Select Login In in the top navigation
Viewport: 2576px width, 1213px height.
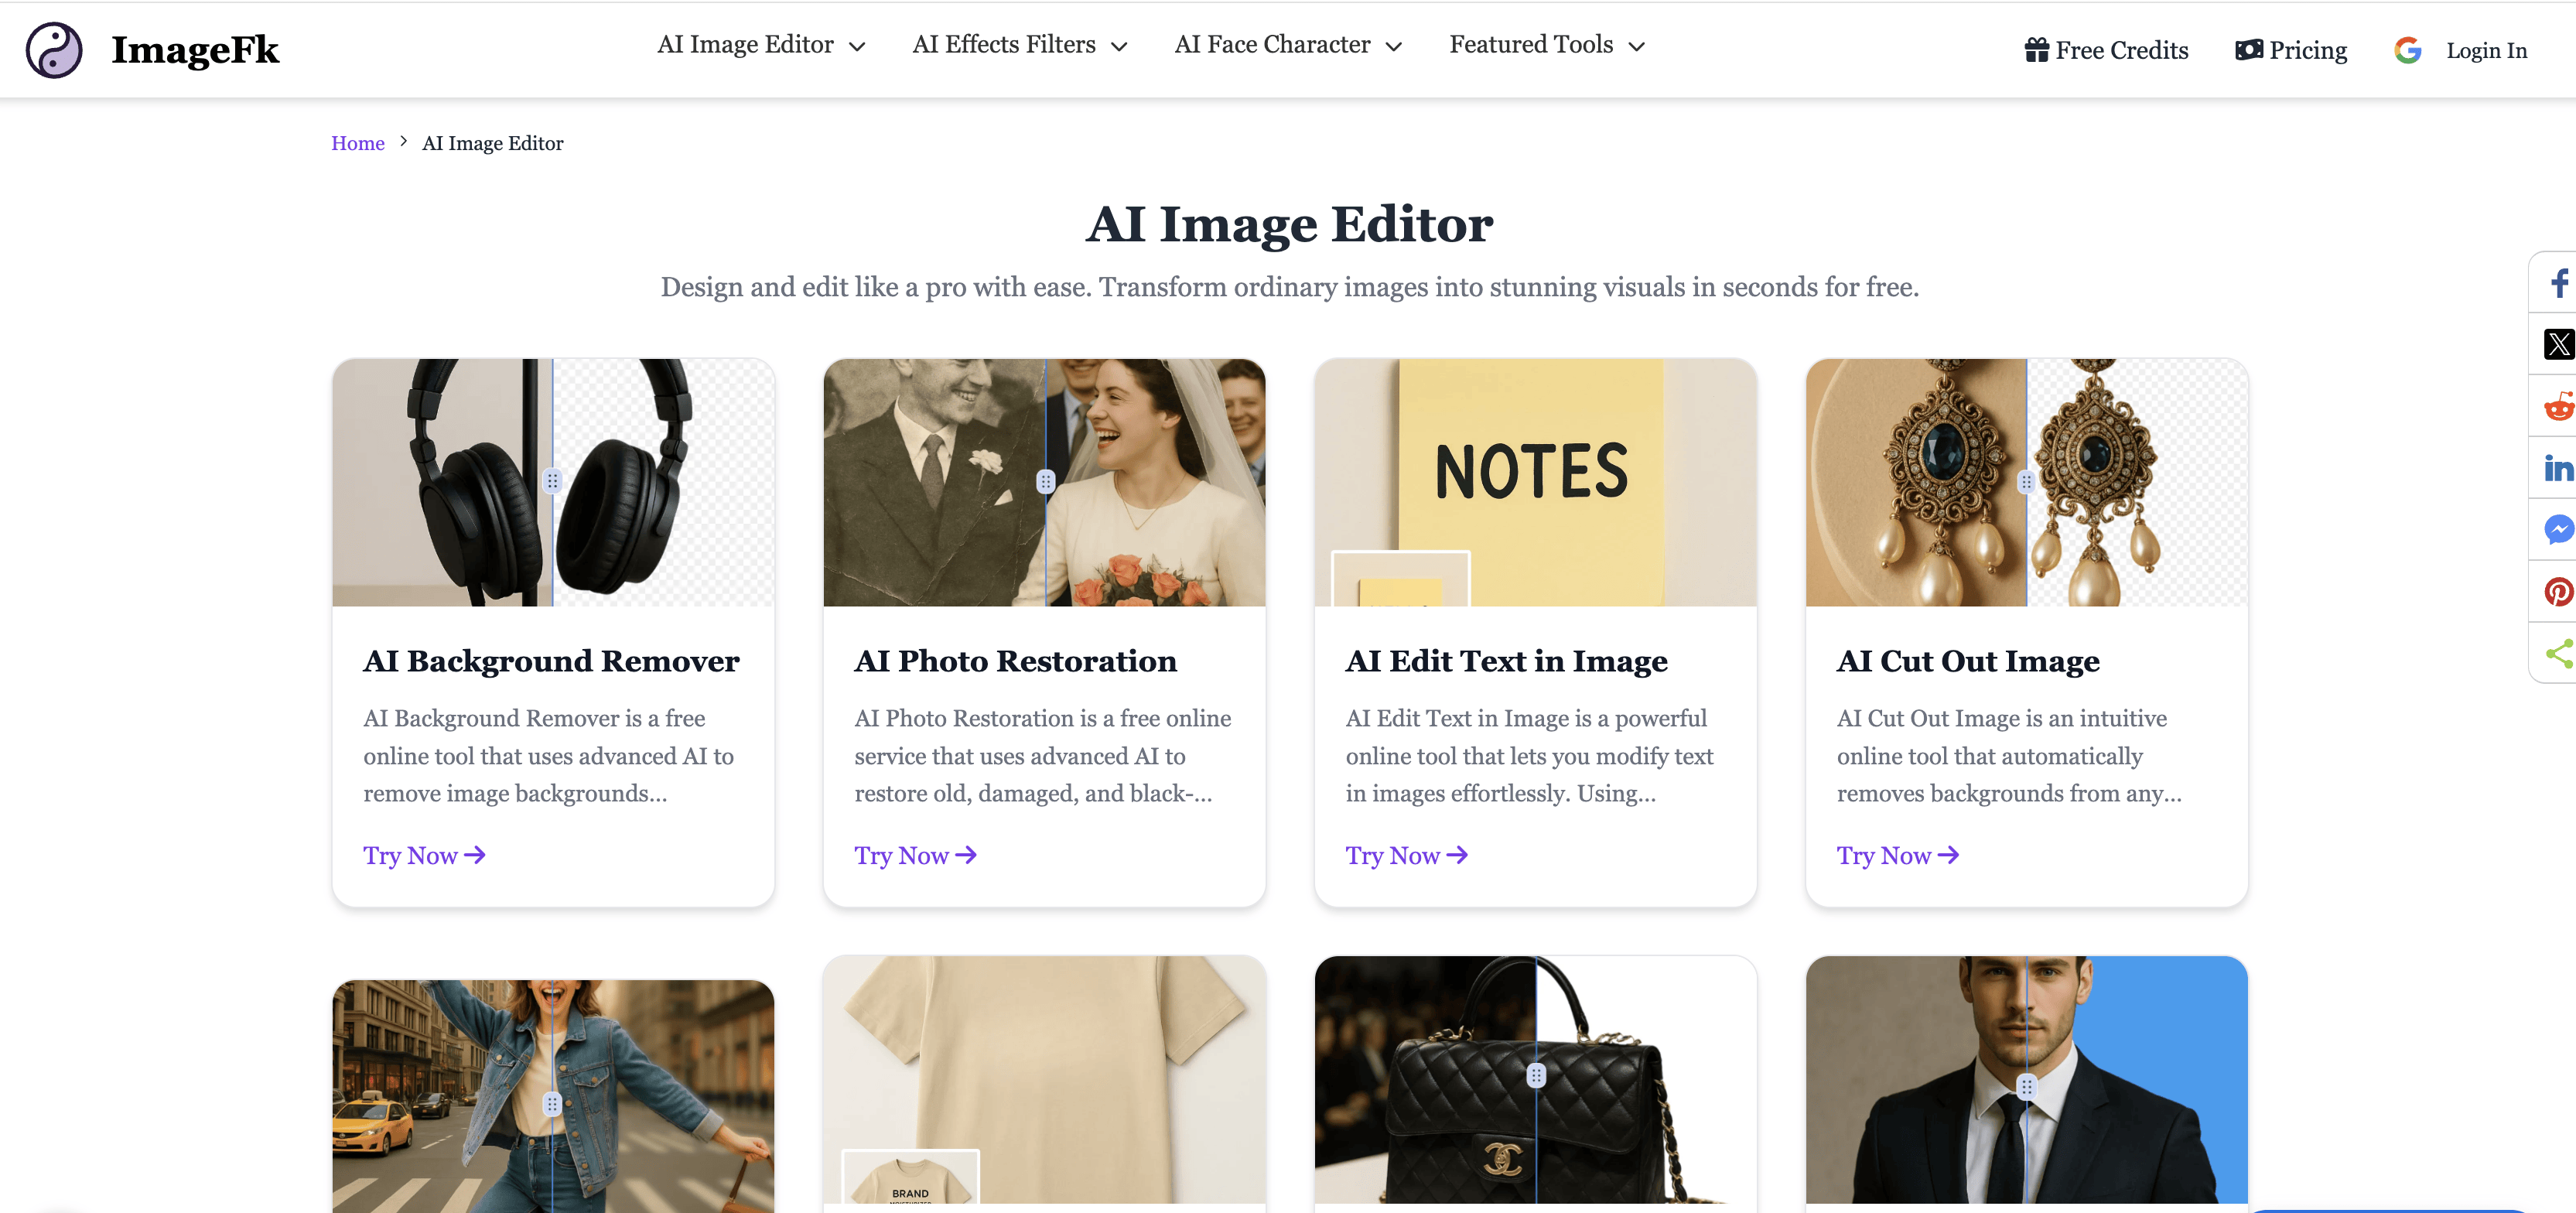[x=2487, y=49]
